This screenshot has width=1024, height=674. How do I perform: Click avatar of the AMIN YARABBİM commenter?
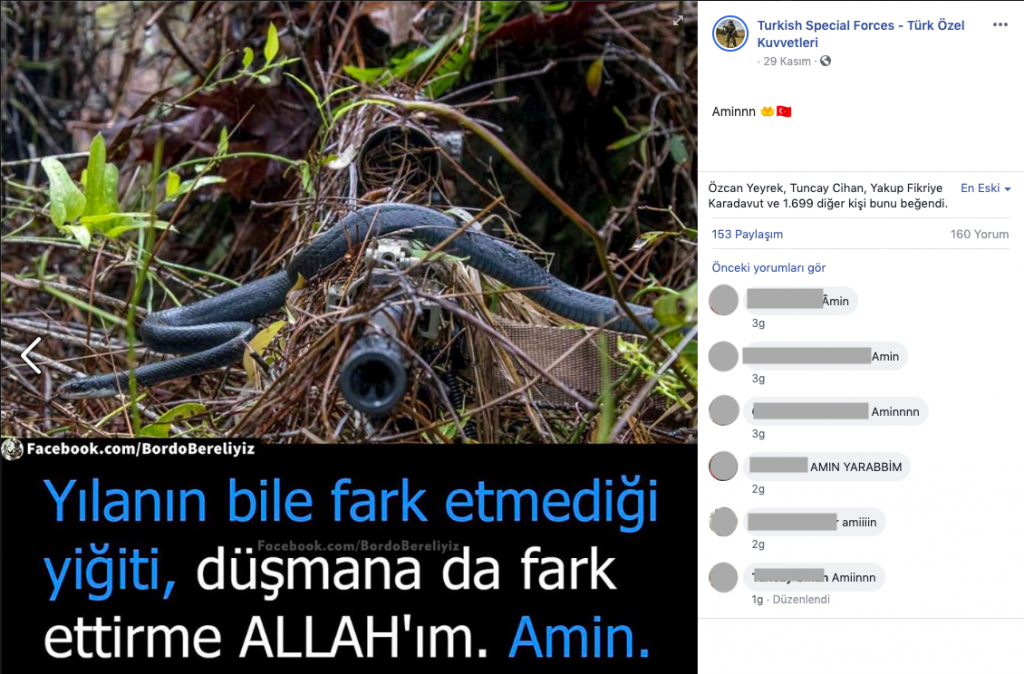tap(724, 466)
